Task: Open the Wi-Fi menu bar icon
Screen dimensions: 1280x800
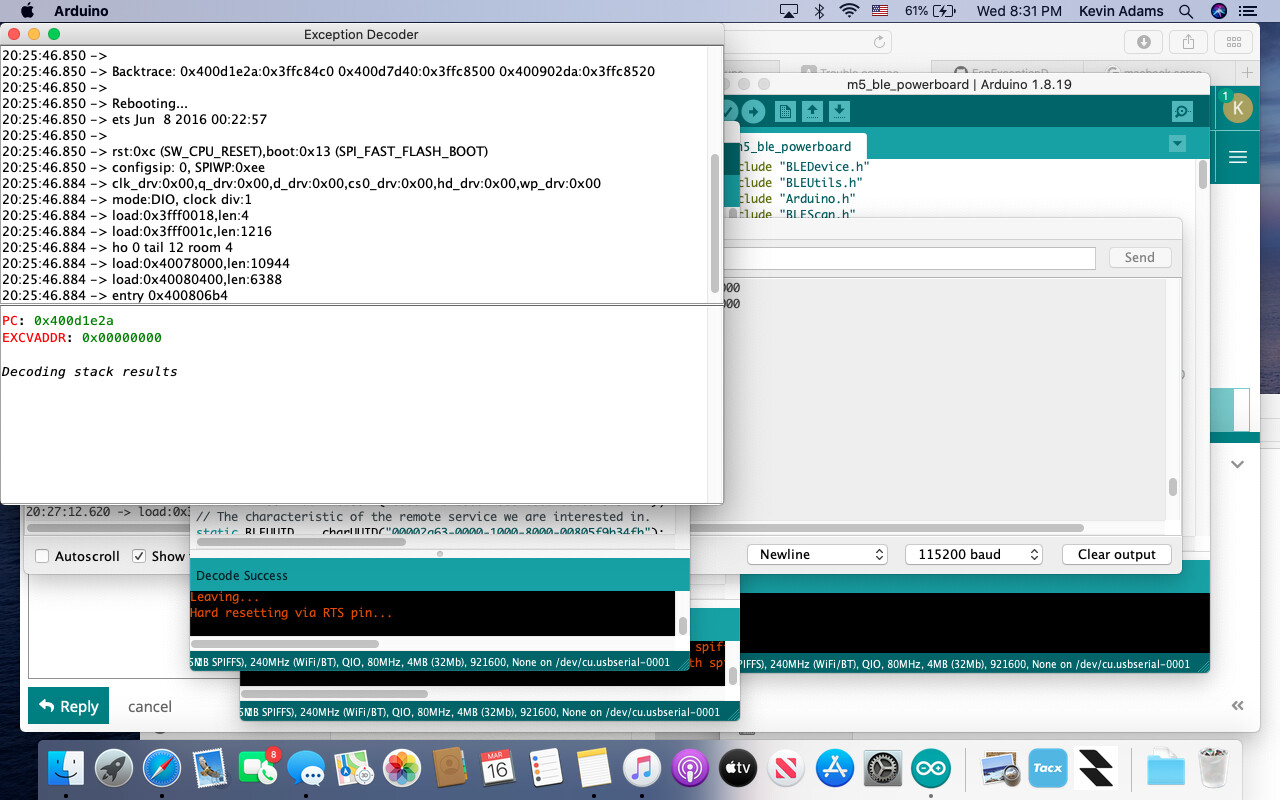Action: pos(850,11)
